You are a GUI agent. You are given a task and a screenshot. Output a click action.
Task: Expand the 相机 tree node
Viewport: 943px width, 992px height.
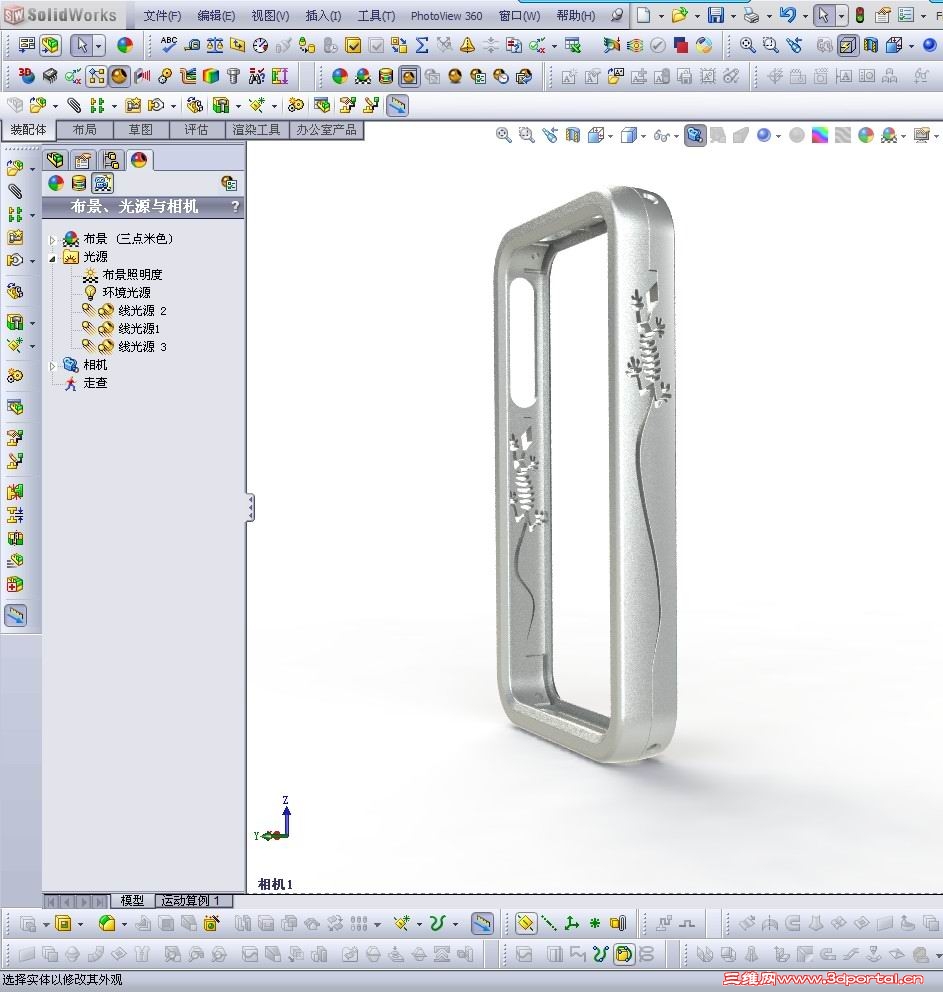53,366
